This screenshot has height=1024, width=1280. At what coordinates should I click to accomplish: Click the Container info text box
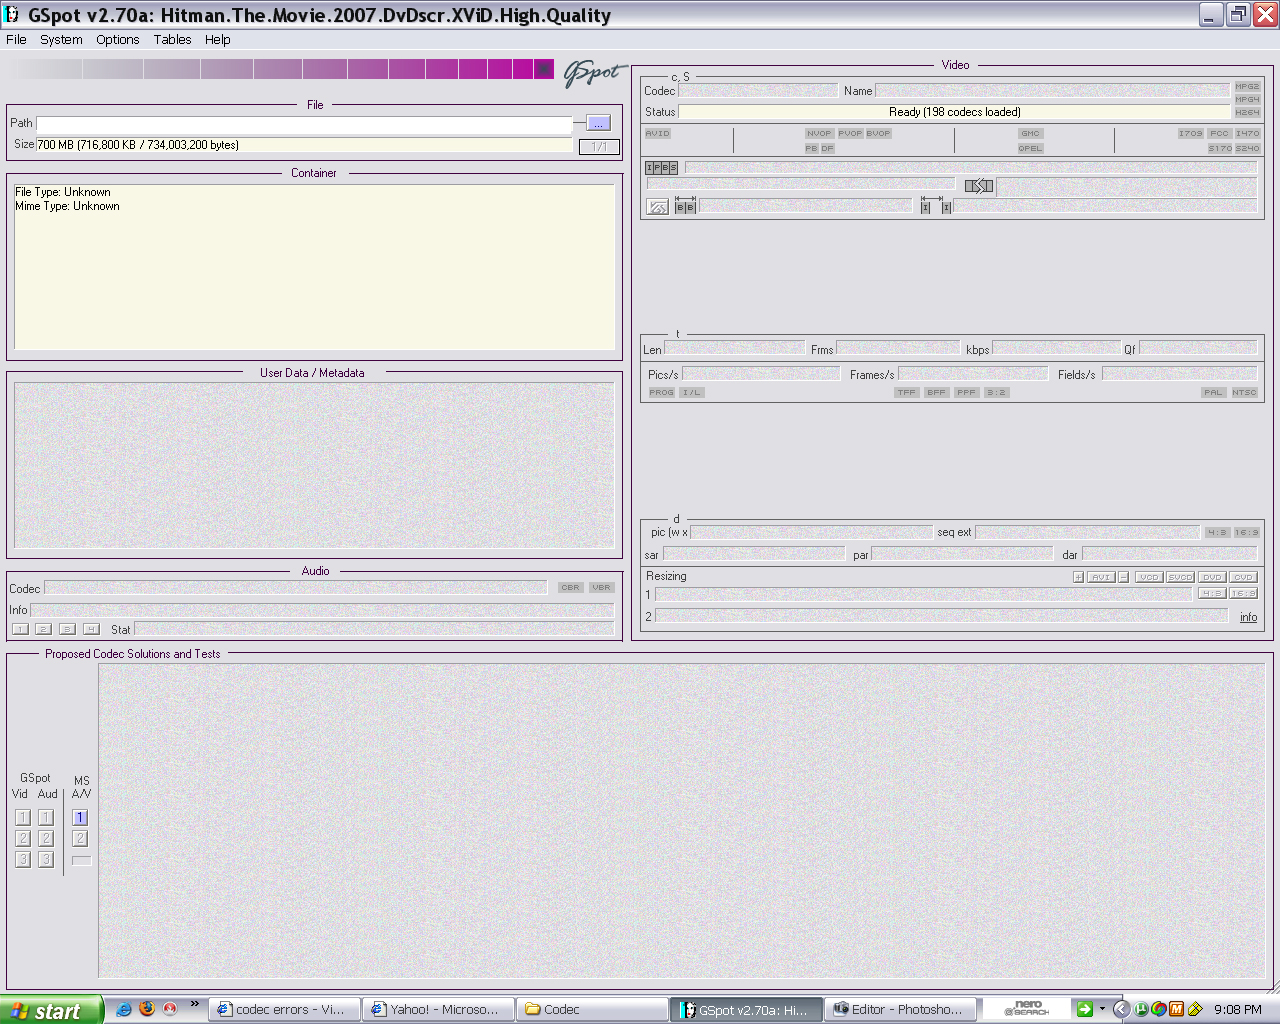[314, 266]
